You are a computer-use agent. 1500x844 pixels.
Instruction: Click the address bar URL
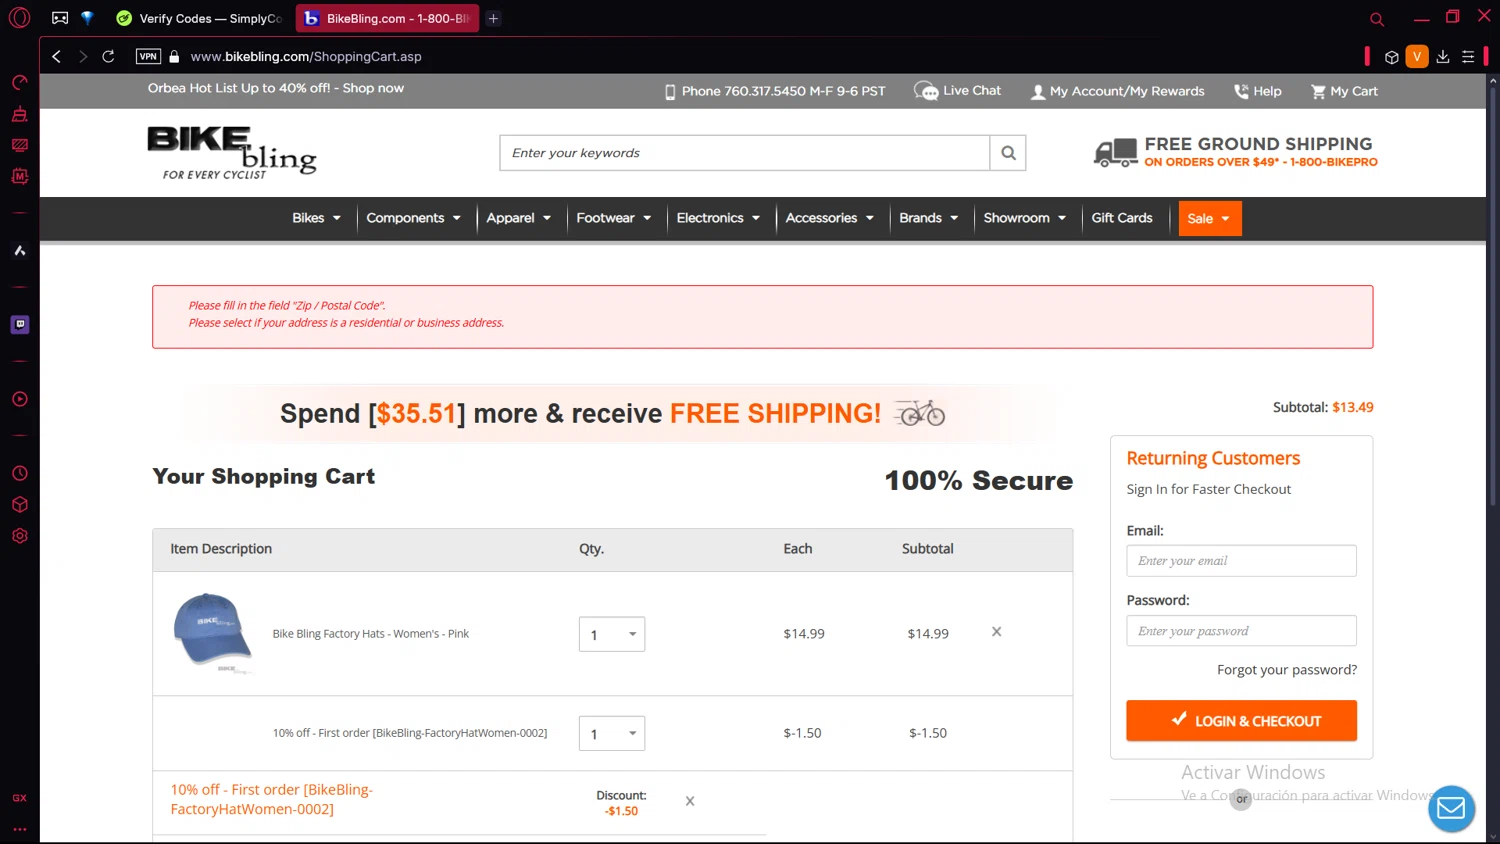tap(306, 57)
